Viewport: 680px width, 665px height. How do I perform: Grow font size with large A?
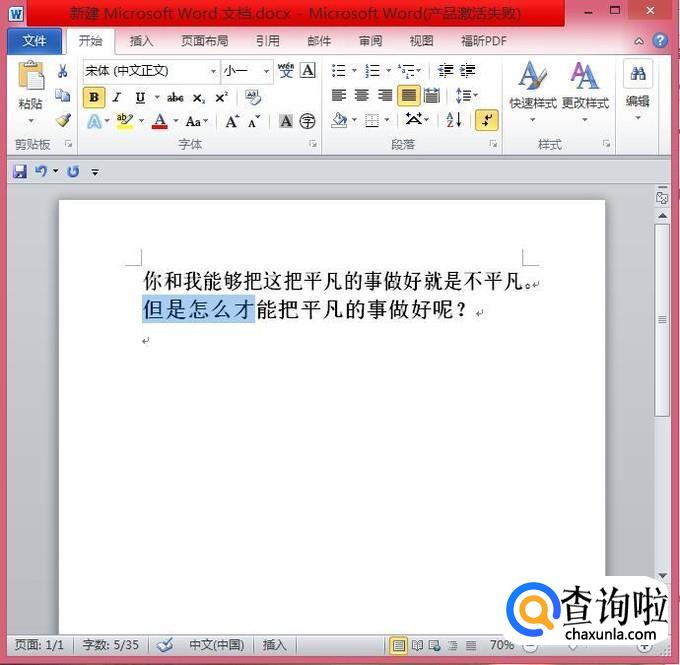pyautogui.click(x=232, y=121)
